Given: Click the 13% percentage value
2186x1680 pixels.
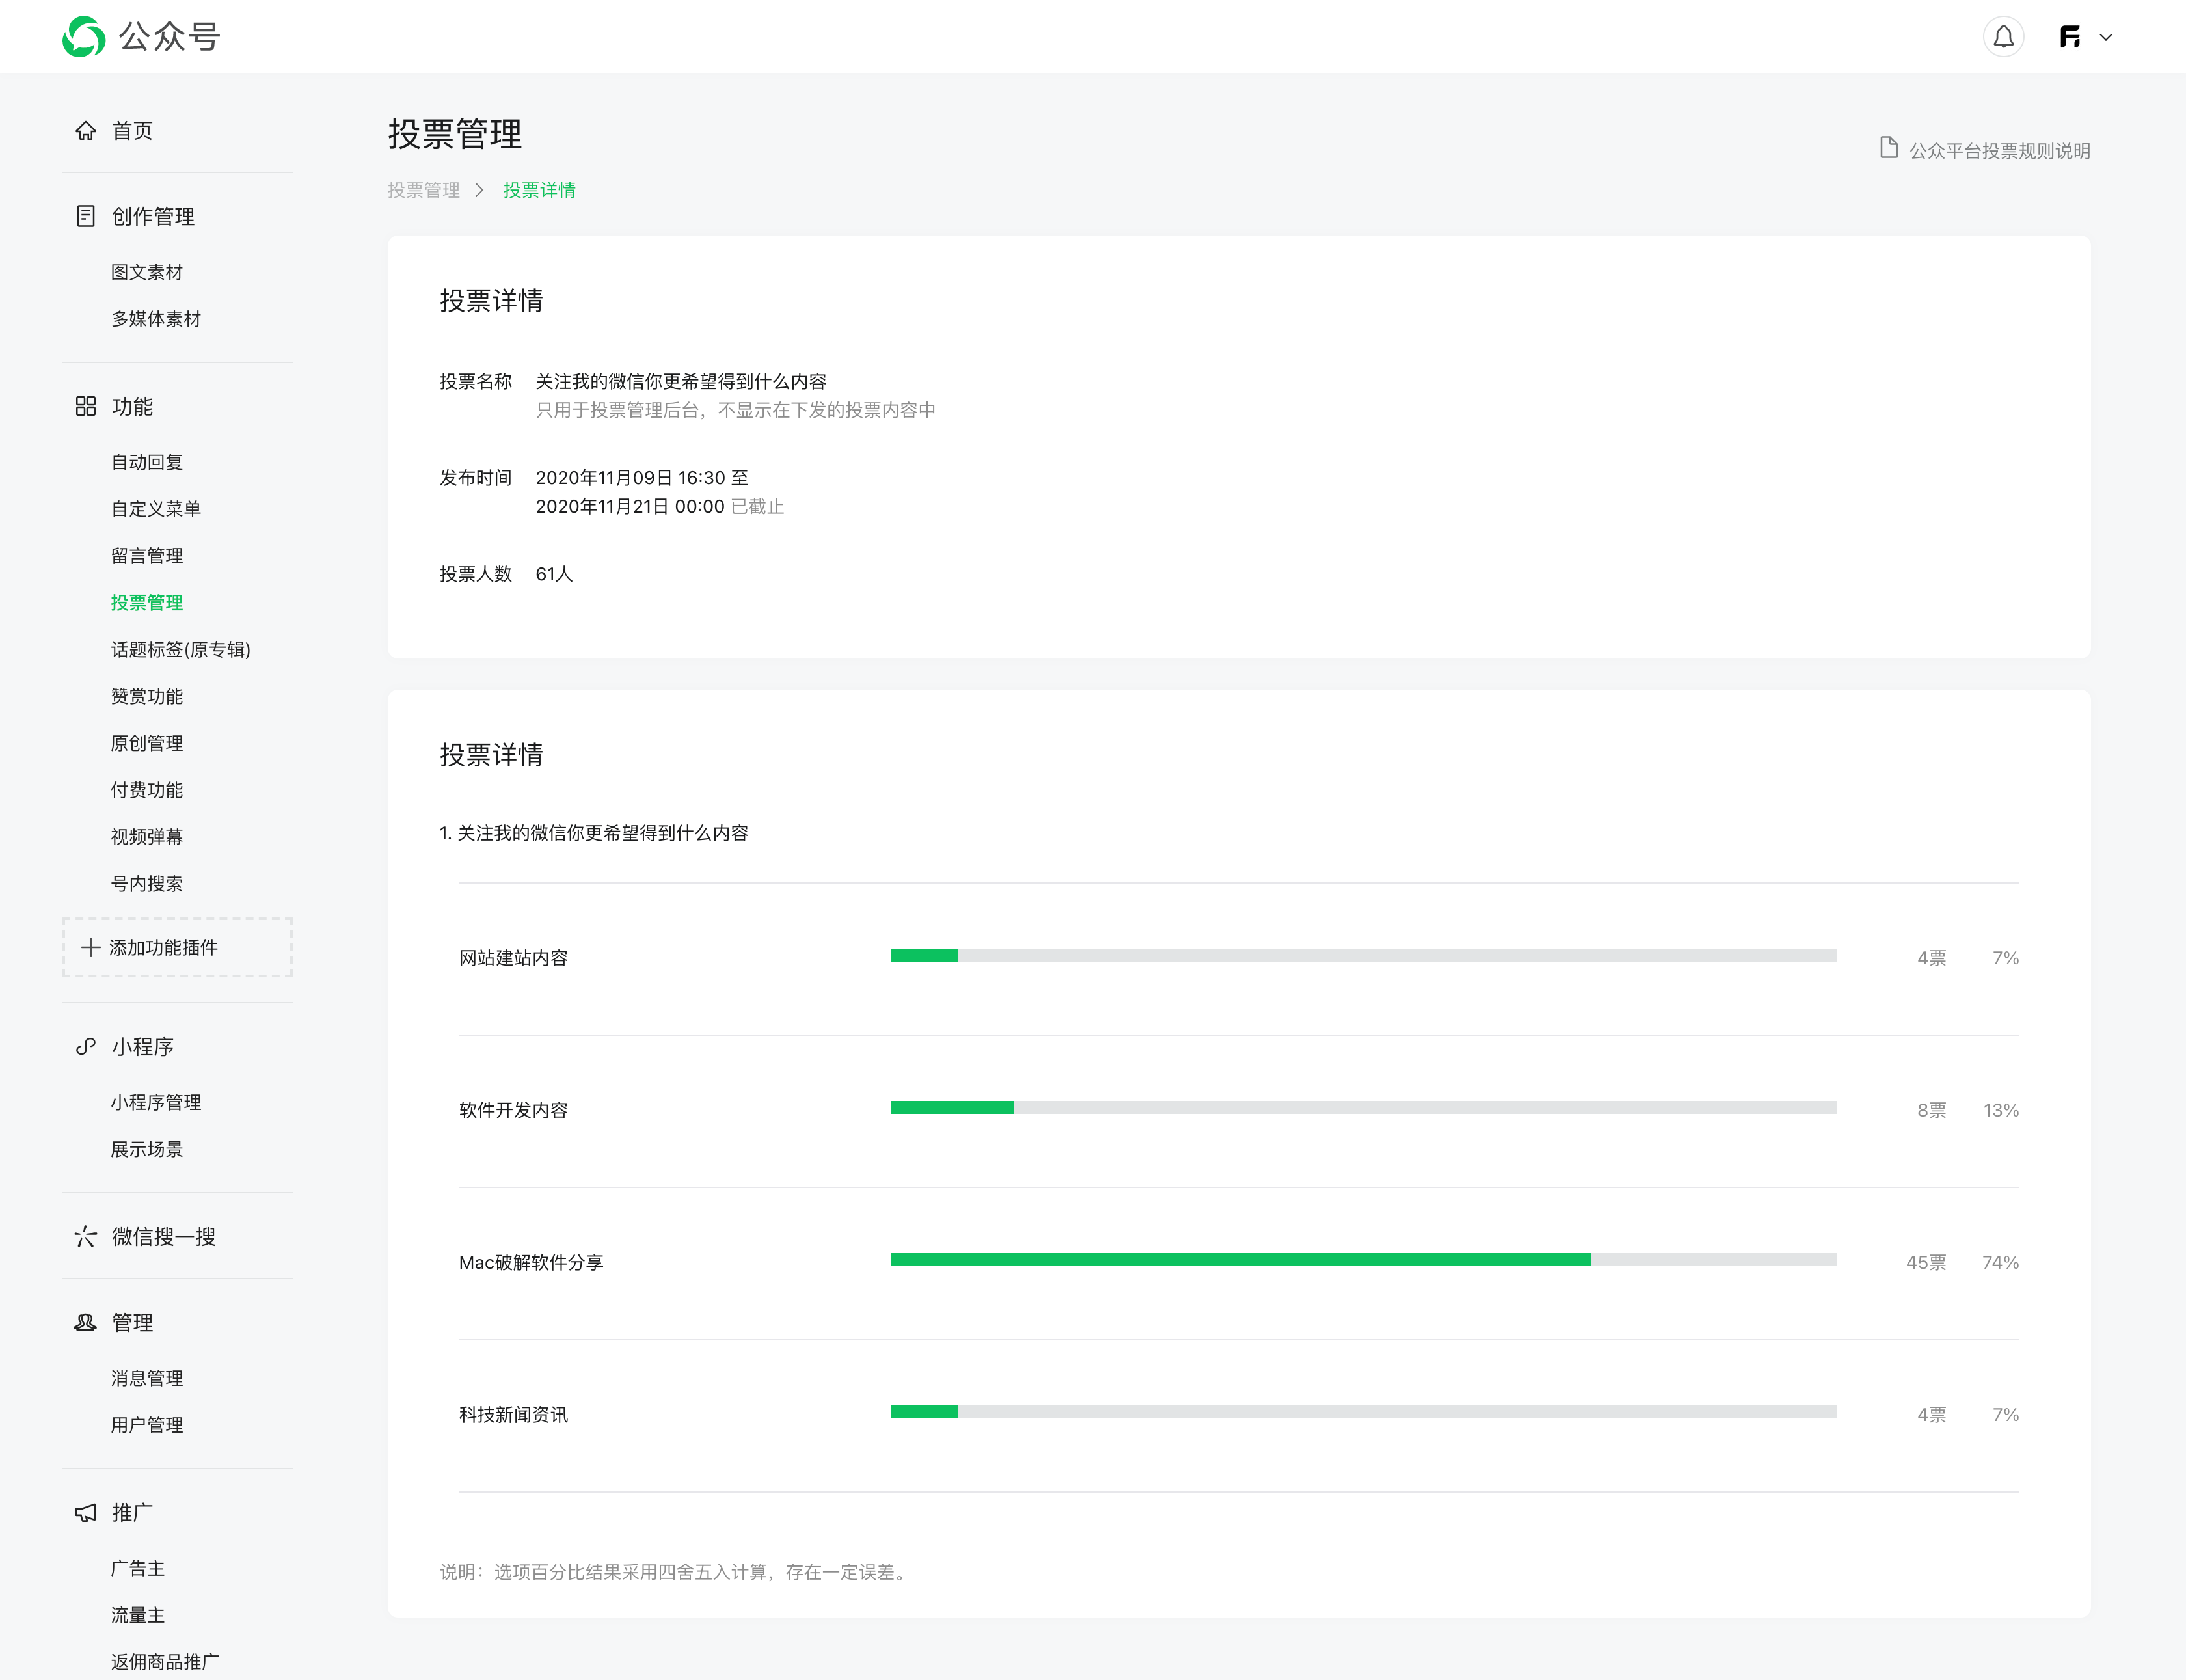Looking at the screenshot, I should point(2001,1110).
